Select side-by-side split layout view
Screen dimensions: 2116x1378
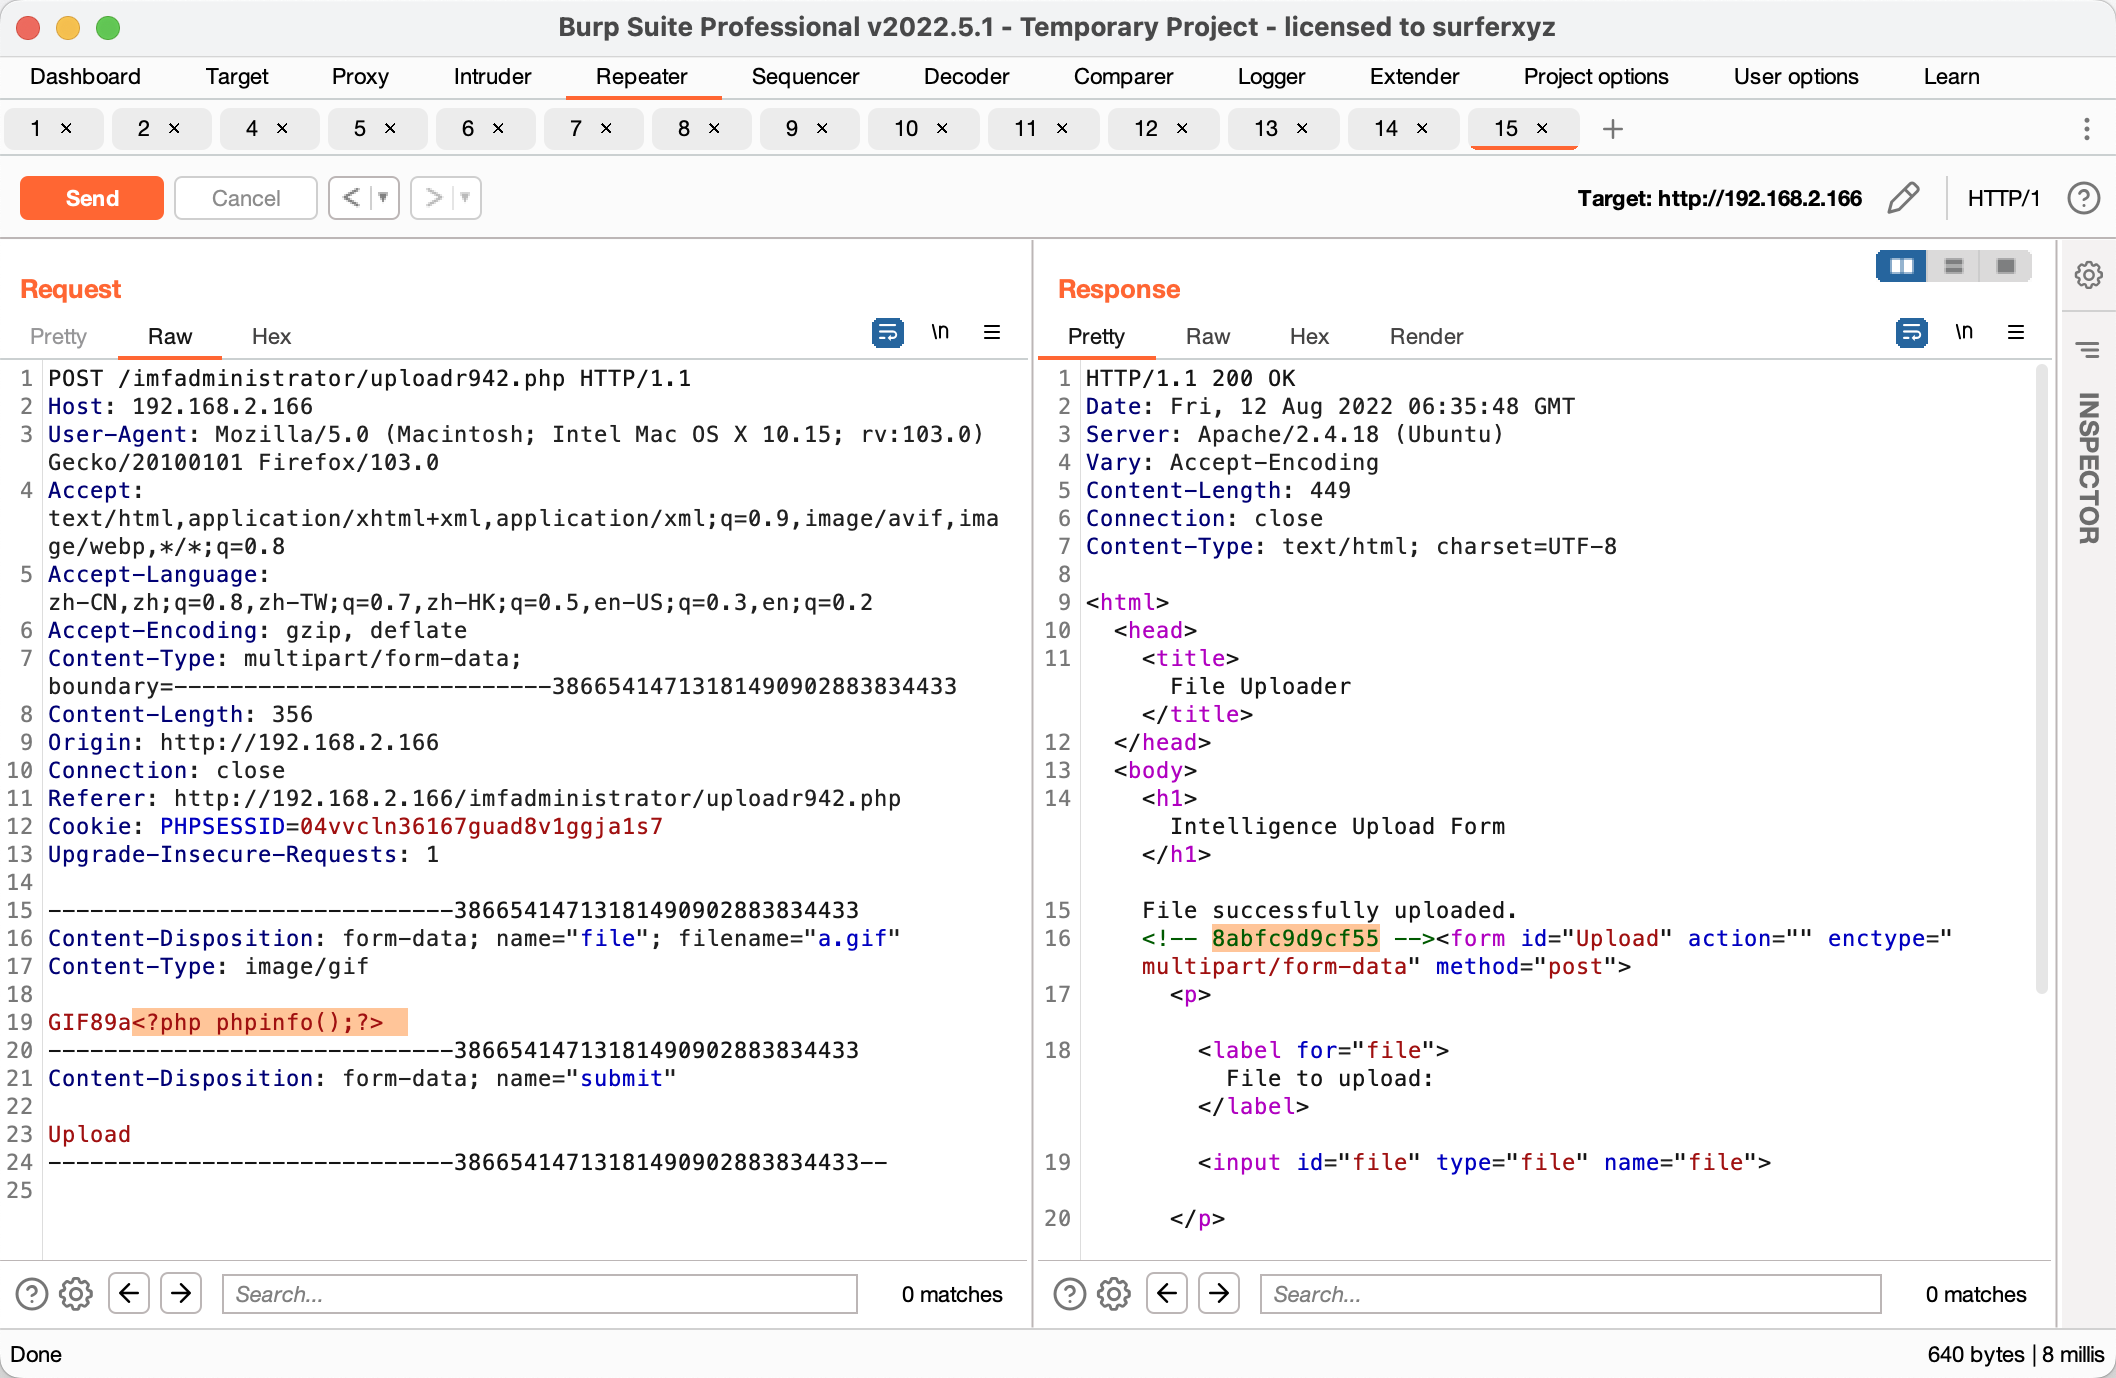[1901, 266]
